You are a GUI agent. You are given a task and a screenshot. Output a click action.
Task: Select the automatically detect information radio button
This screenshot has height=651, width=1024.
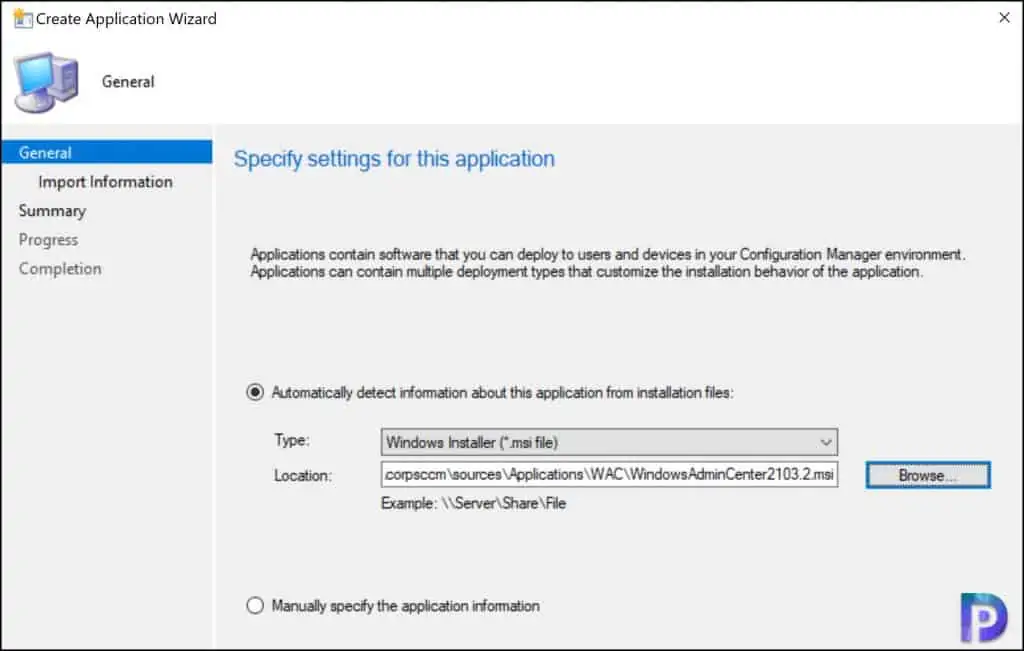point(255,392)
